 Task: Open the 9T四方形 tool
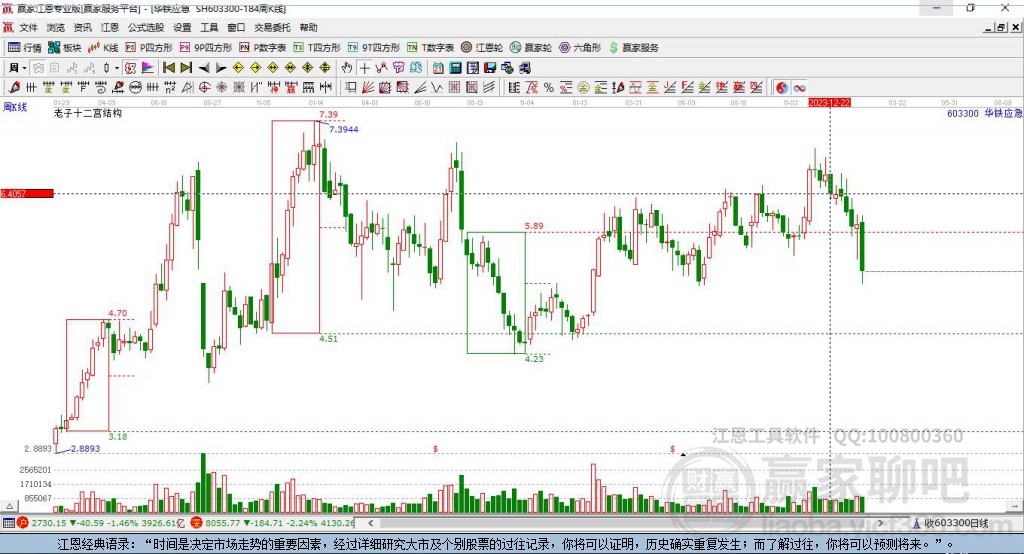(374, 48)
